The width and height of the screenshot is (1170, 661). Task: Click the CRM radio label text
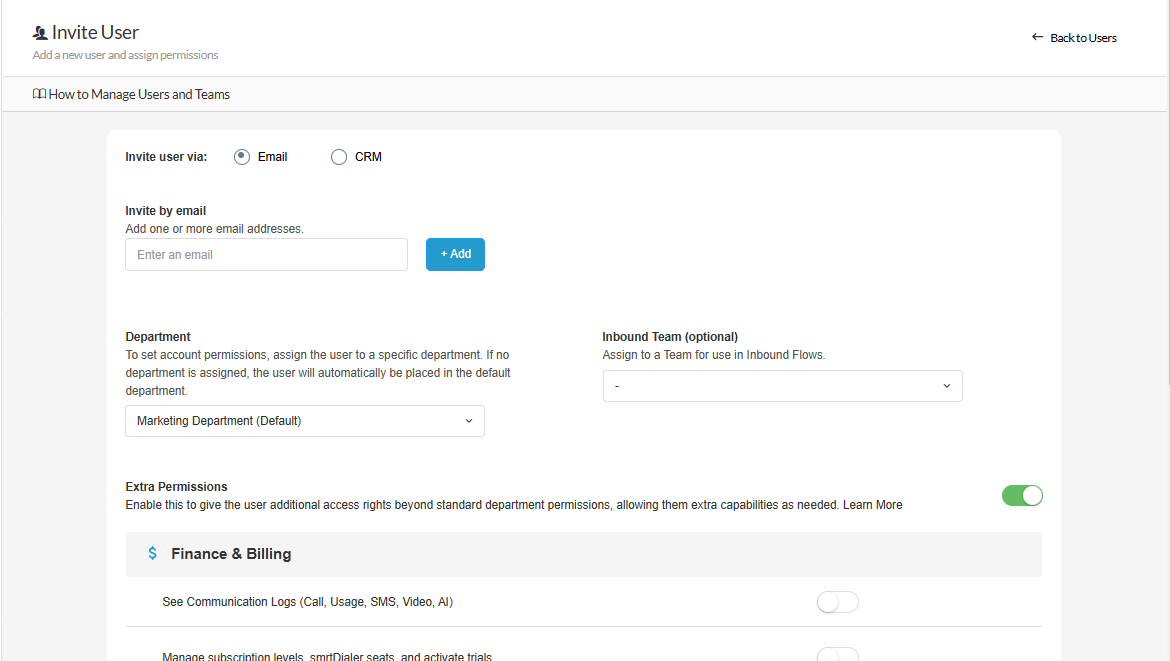pyautogui.click(x=368, y=157)
